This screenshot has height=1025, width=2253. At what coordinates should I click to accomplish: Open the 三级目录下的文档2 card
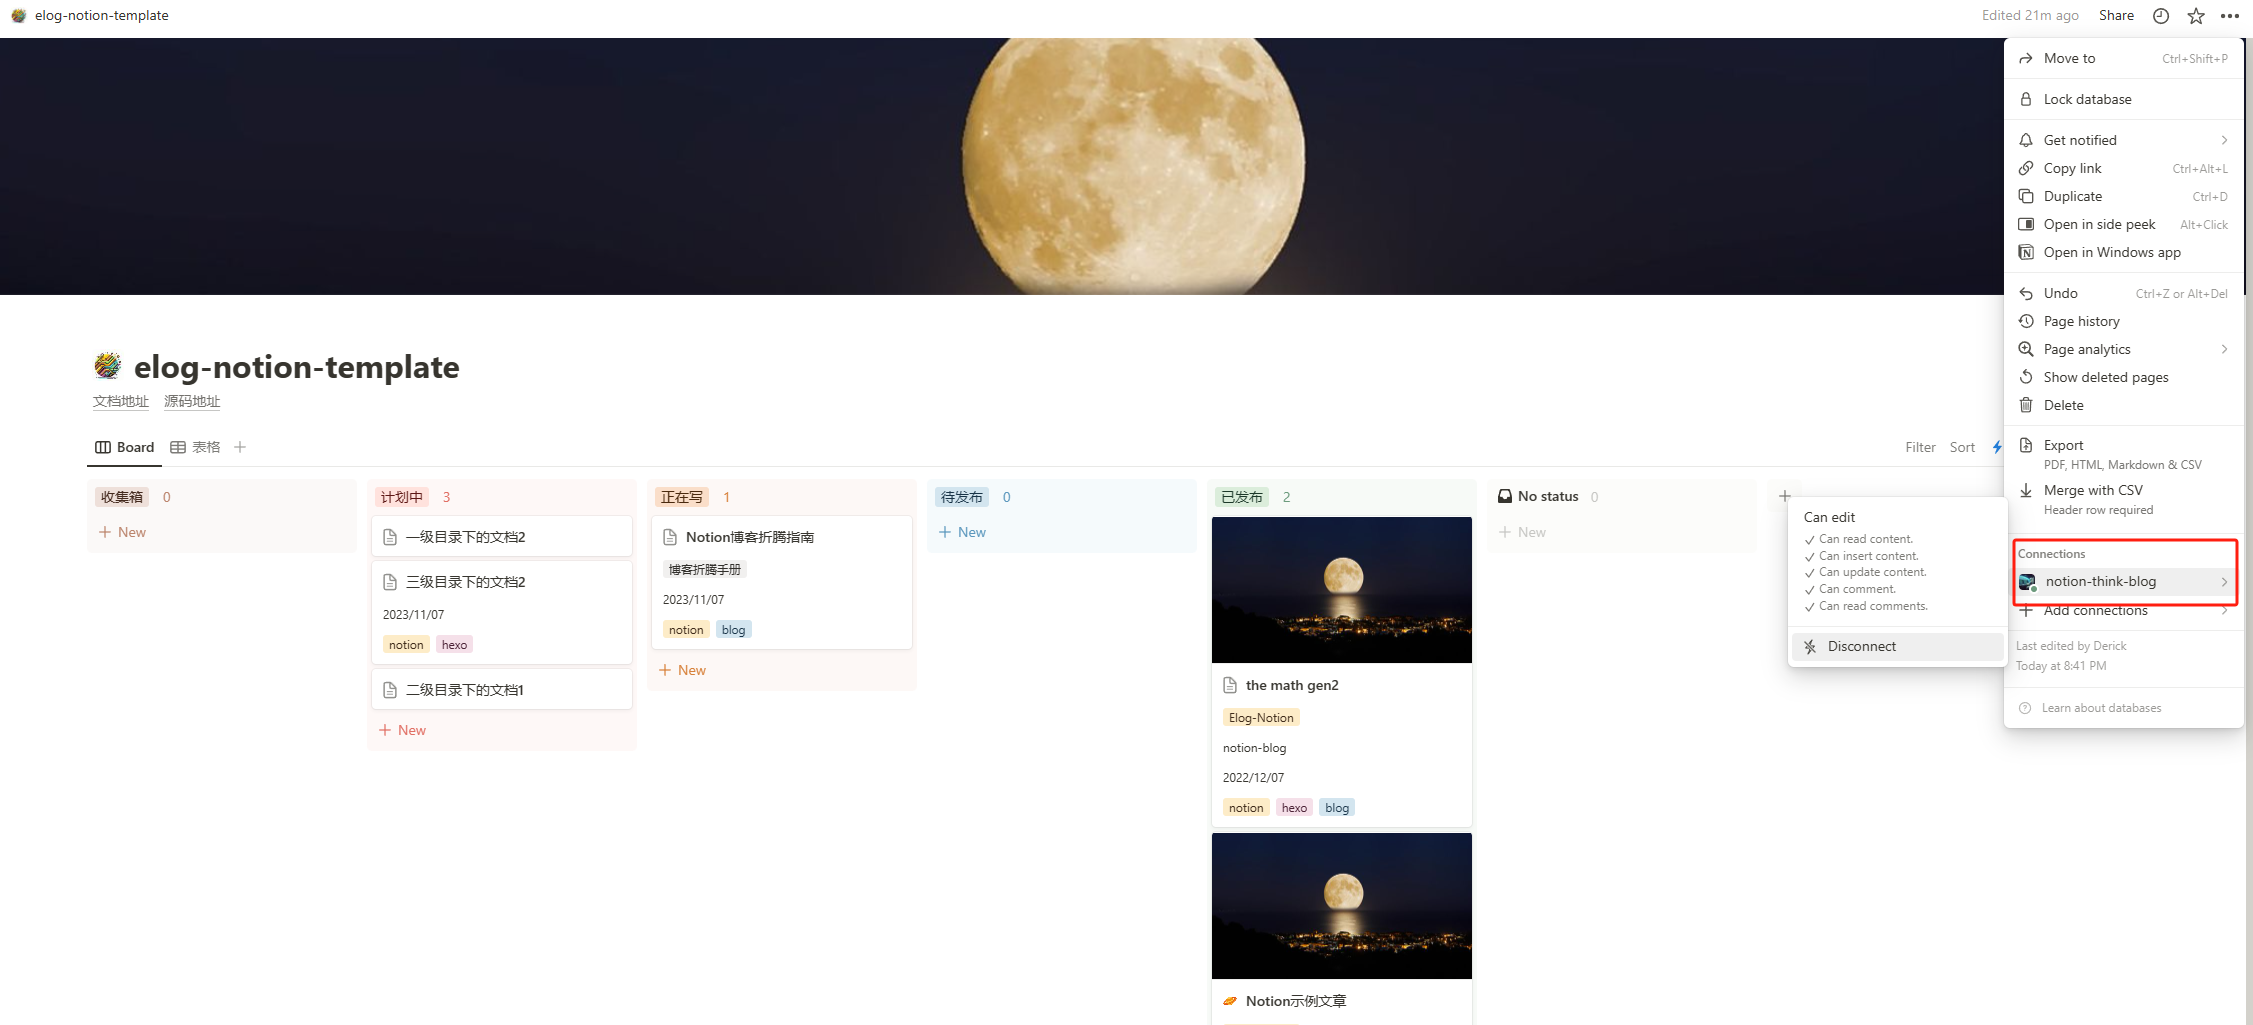pos(502,612)
